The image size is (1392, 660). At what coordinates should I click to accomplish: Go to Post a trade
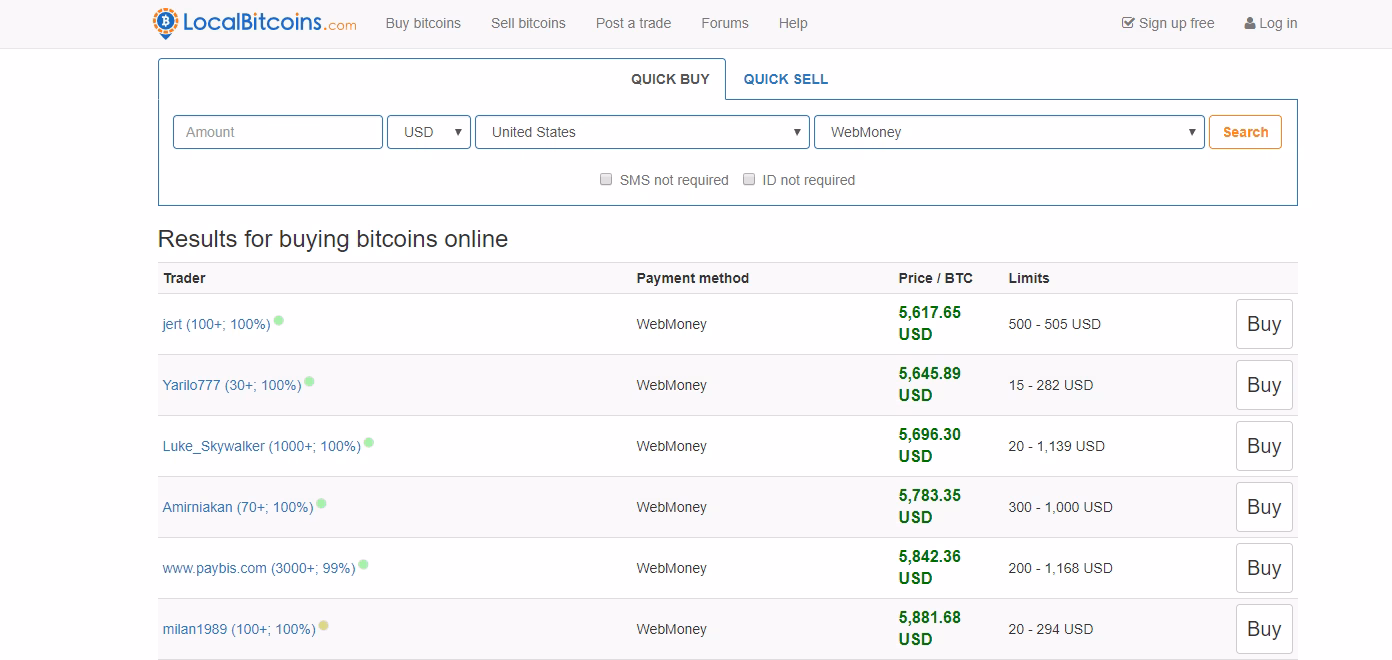point(634,23)
